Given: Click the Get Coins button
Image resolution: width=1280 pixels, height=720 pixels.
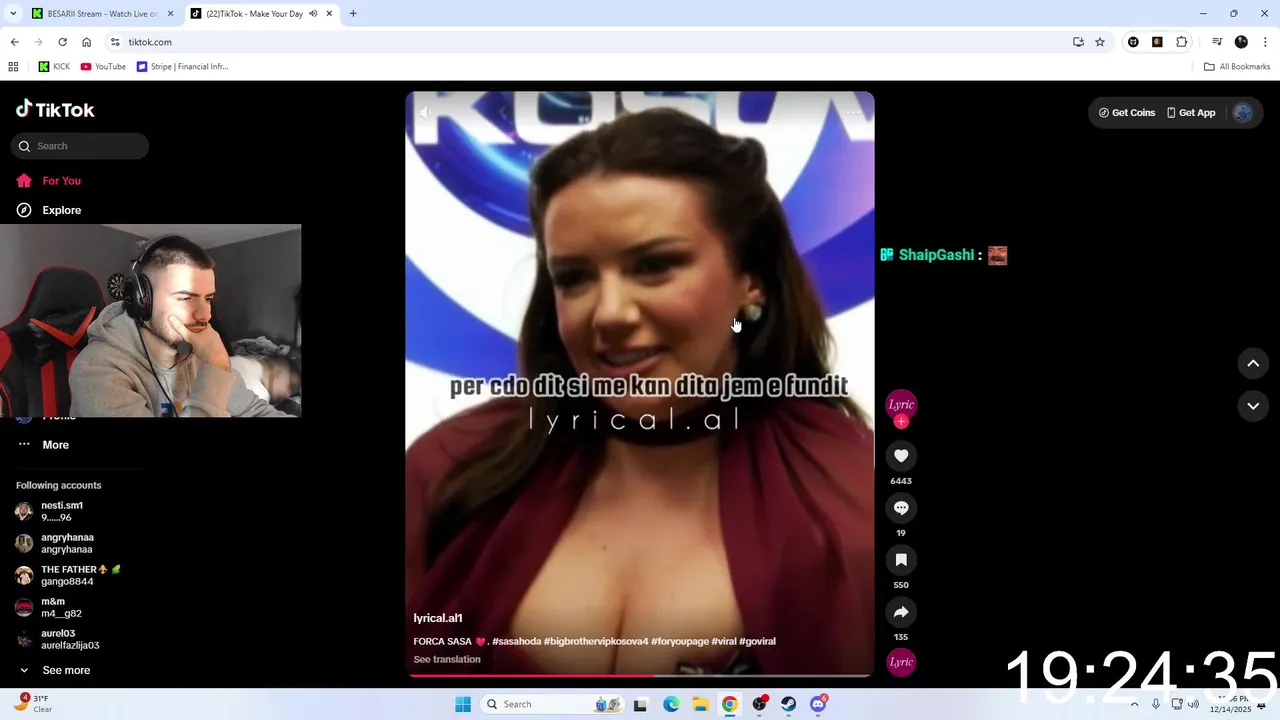Looking at the screenshot, I should click(x=1127, y=113).
